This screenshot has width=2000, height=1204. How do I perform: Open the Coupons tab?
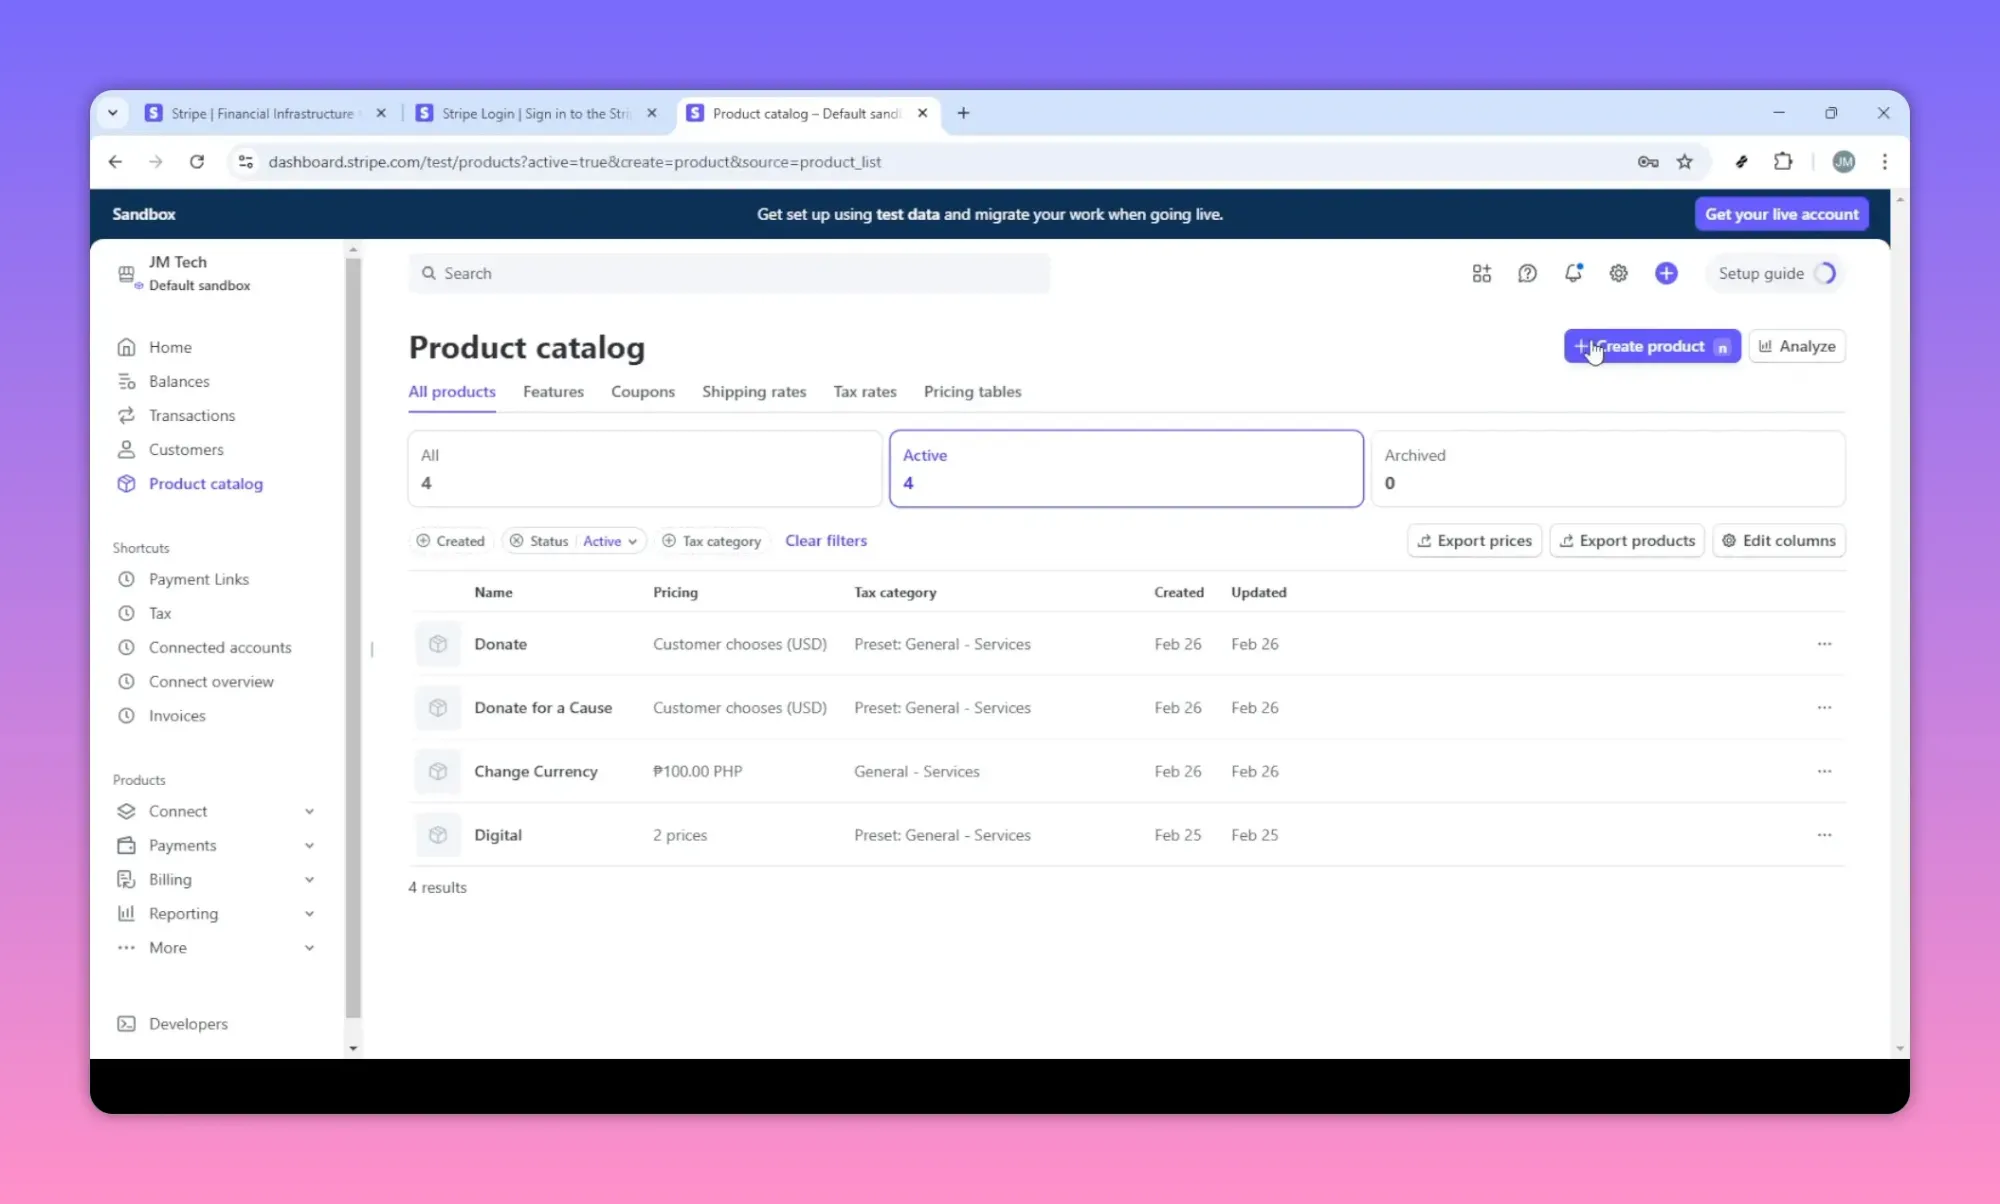643,392
